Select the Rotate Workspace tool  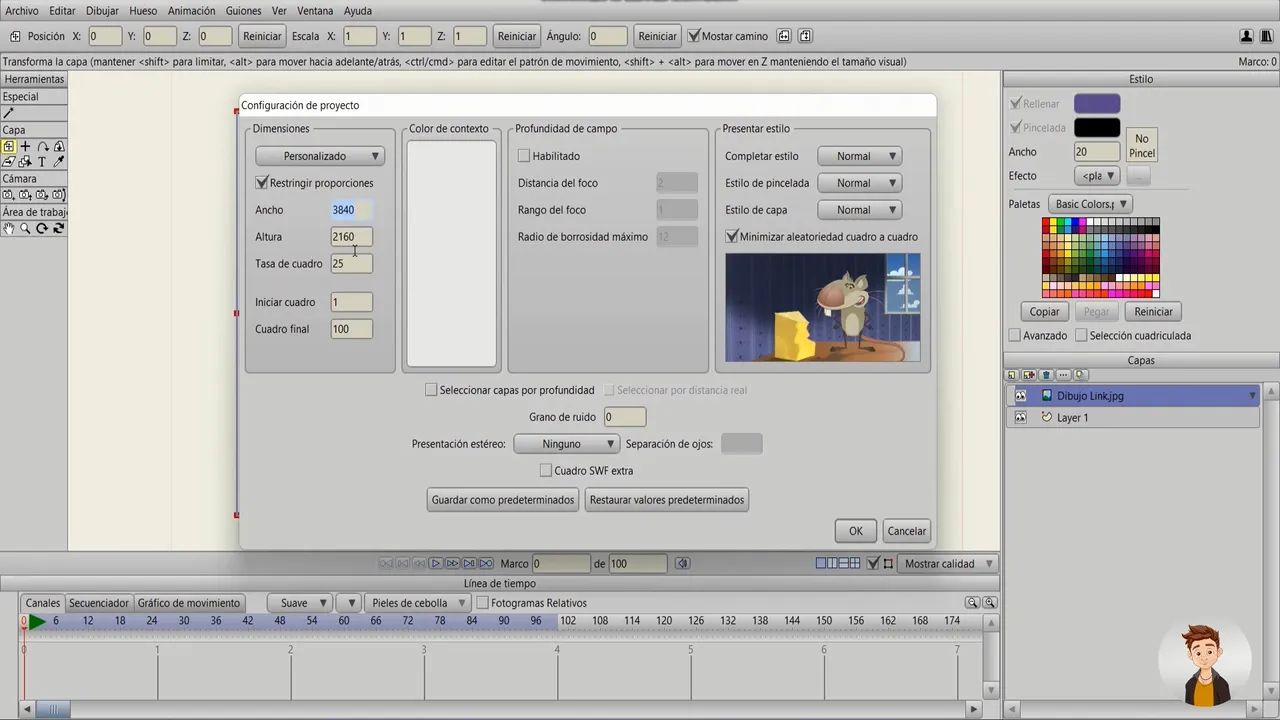pos(42,228)
